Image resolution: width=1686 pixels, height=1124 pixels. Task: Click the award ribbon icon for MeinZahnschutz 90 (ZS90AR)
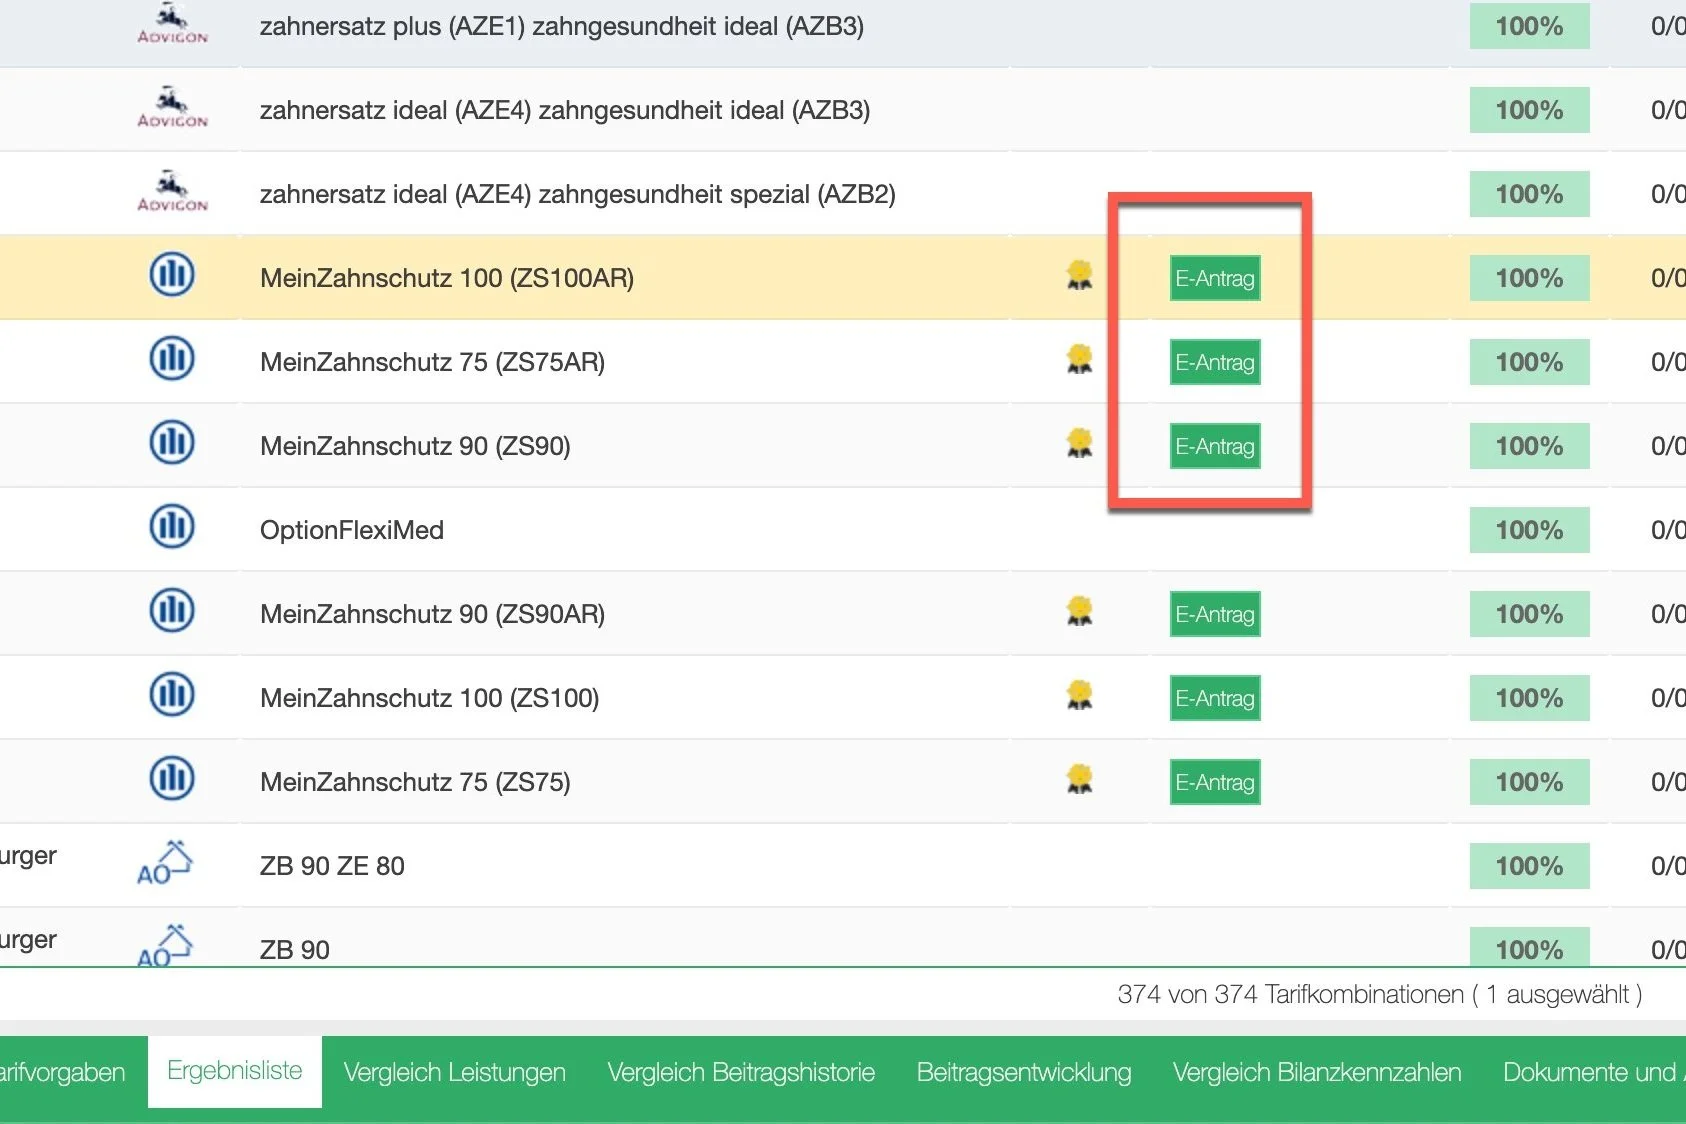point(1079,611)
